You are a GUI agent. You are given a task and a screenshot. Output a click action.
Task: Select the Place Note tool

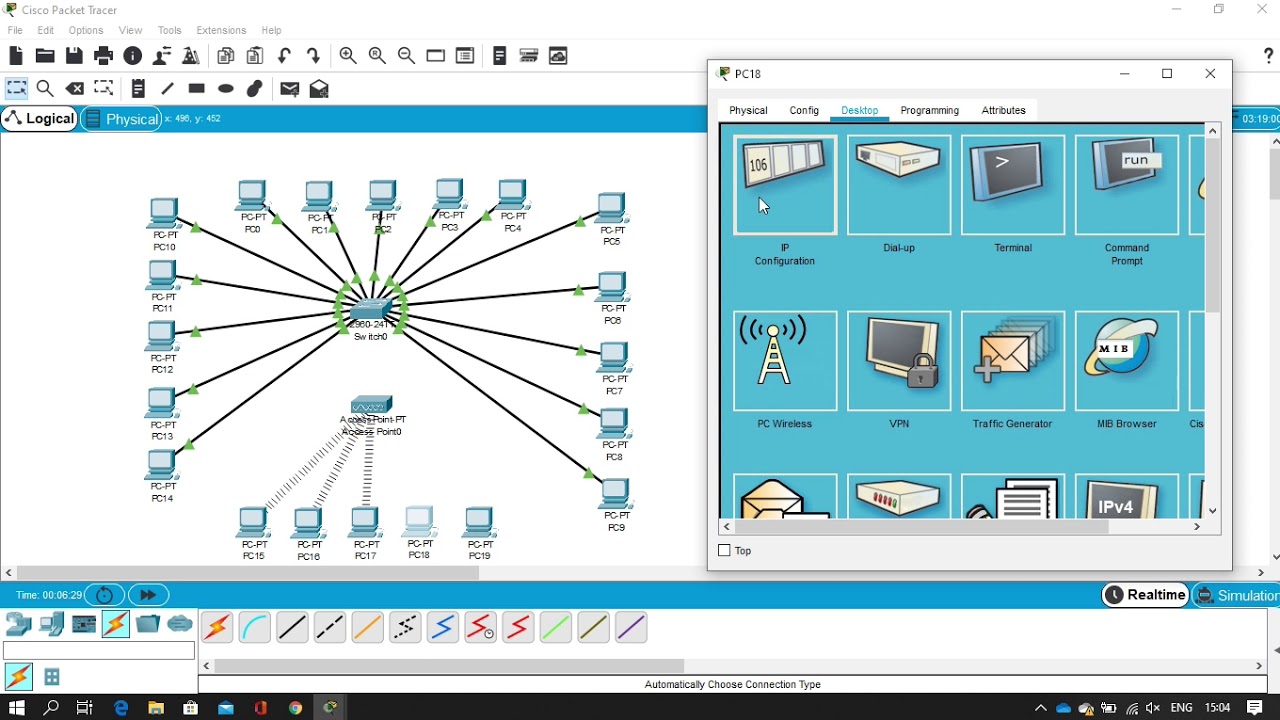(x=138, y=89)
